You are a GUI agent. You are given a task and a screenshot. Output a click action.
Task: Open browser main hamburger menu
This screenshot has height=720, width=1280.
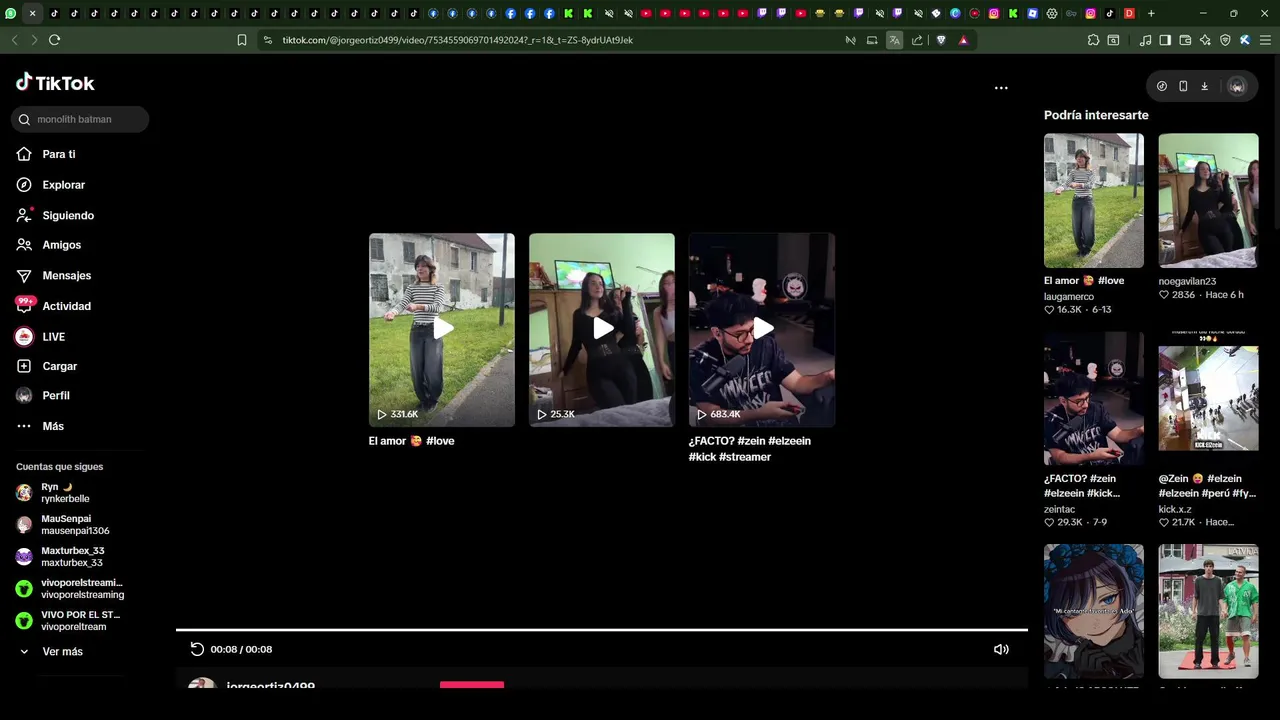1264,40
